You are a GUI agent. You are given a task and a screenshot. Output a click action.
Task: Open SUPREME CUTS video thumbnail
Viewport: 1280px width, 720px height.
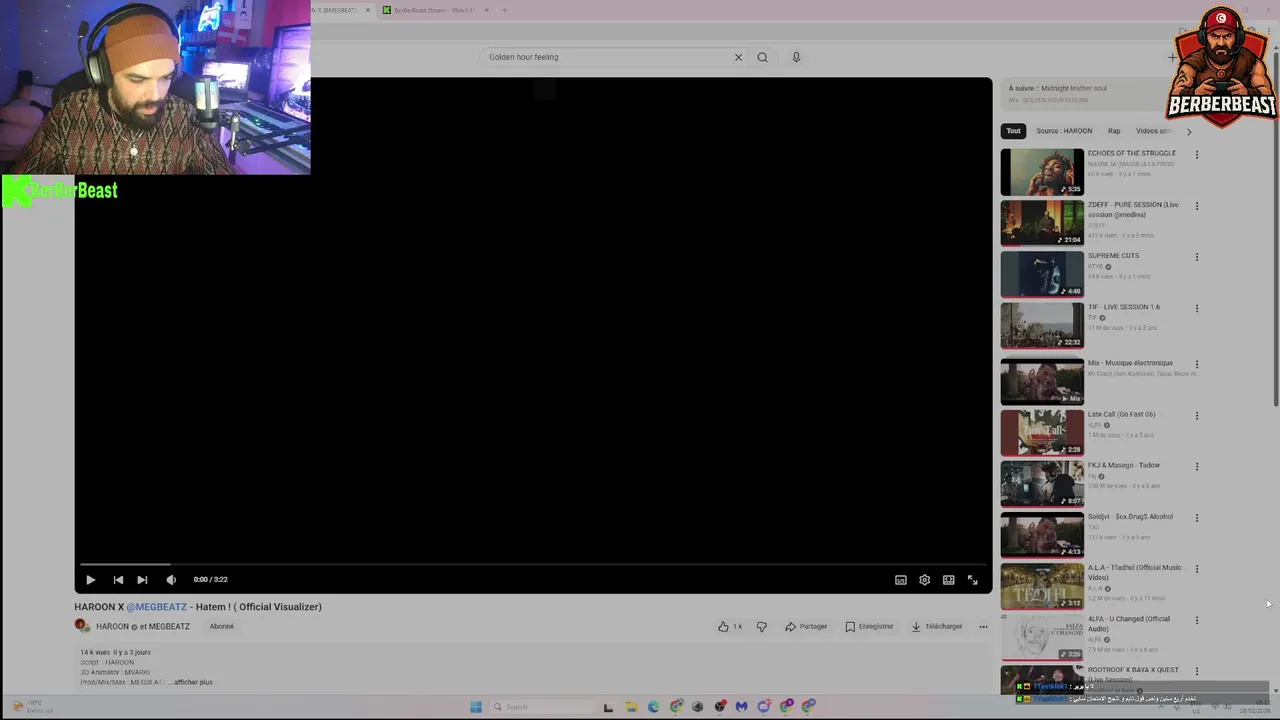[x=1042, y=274]
